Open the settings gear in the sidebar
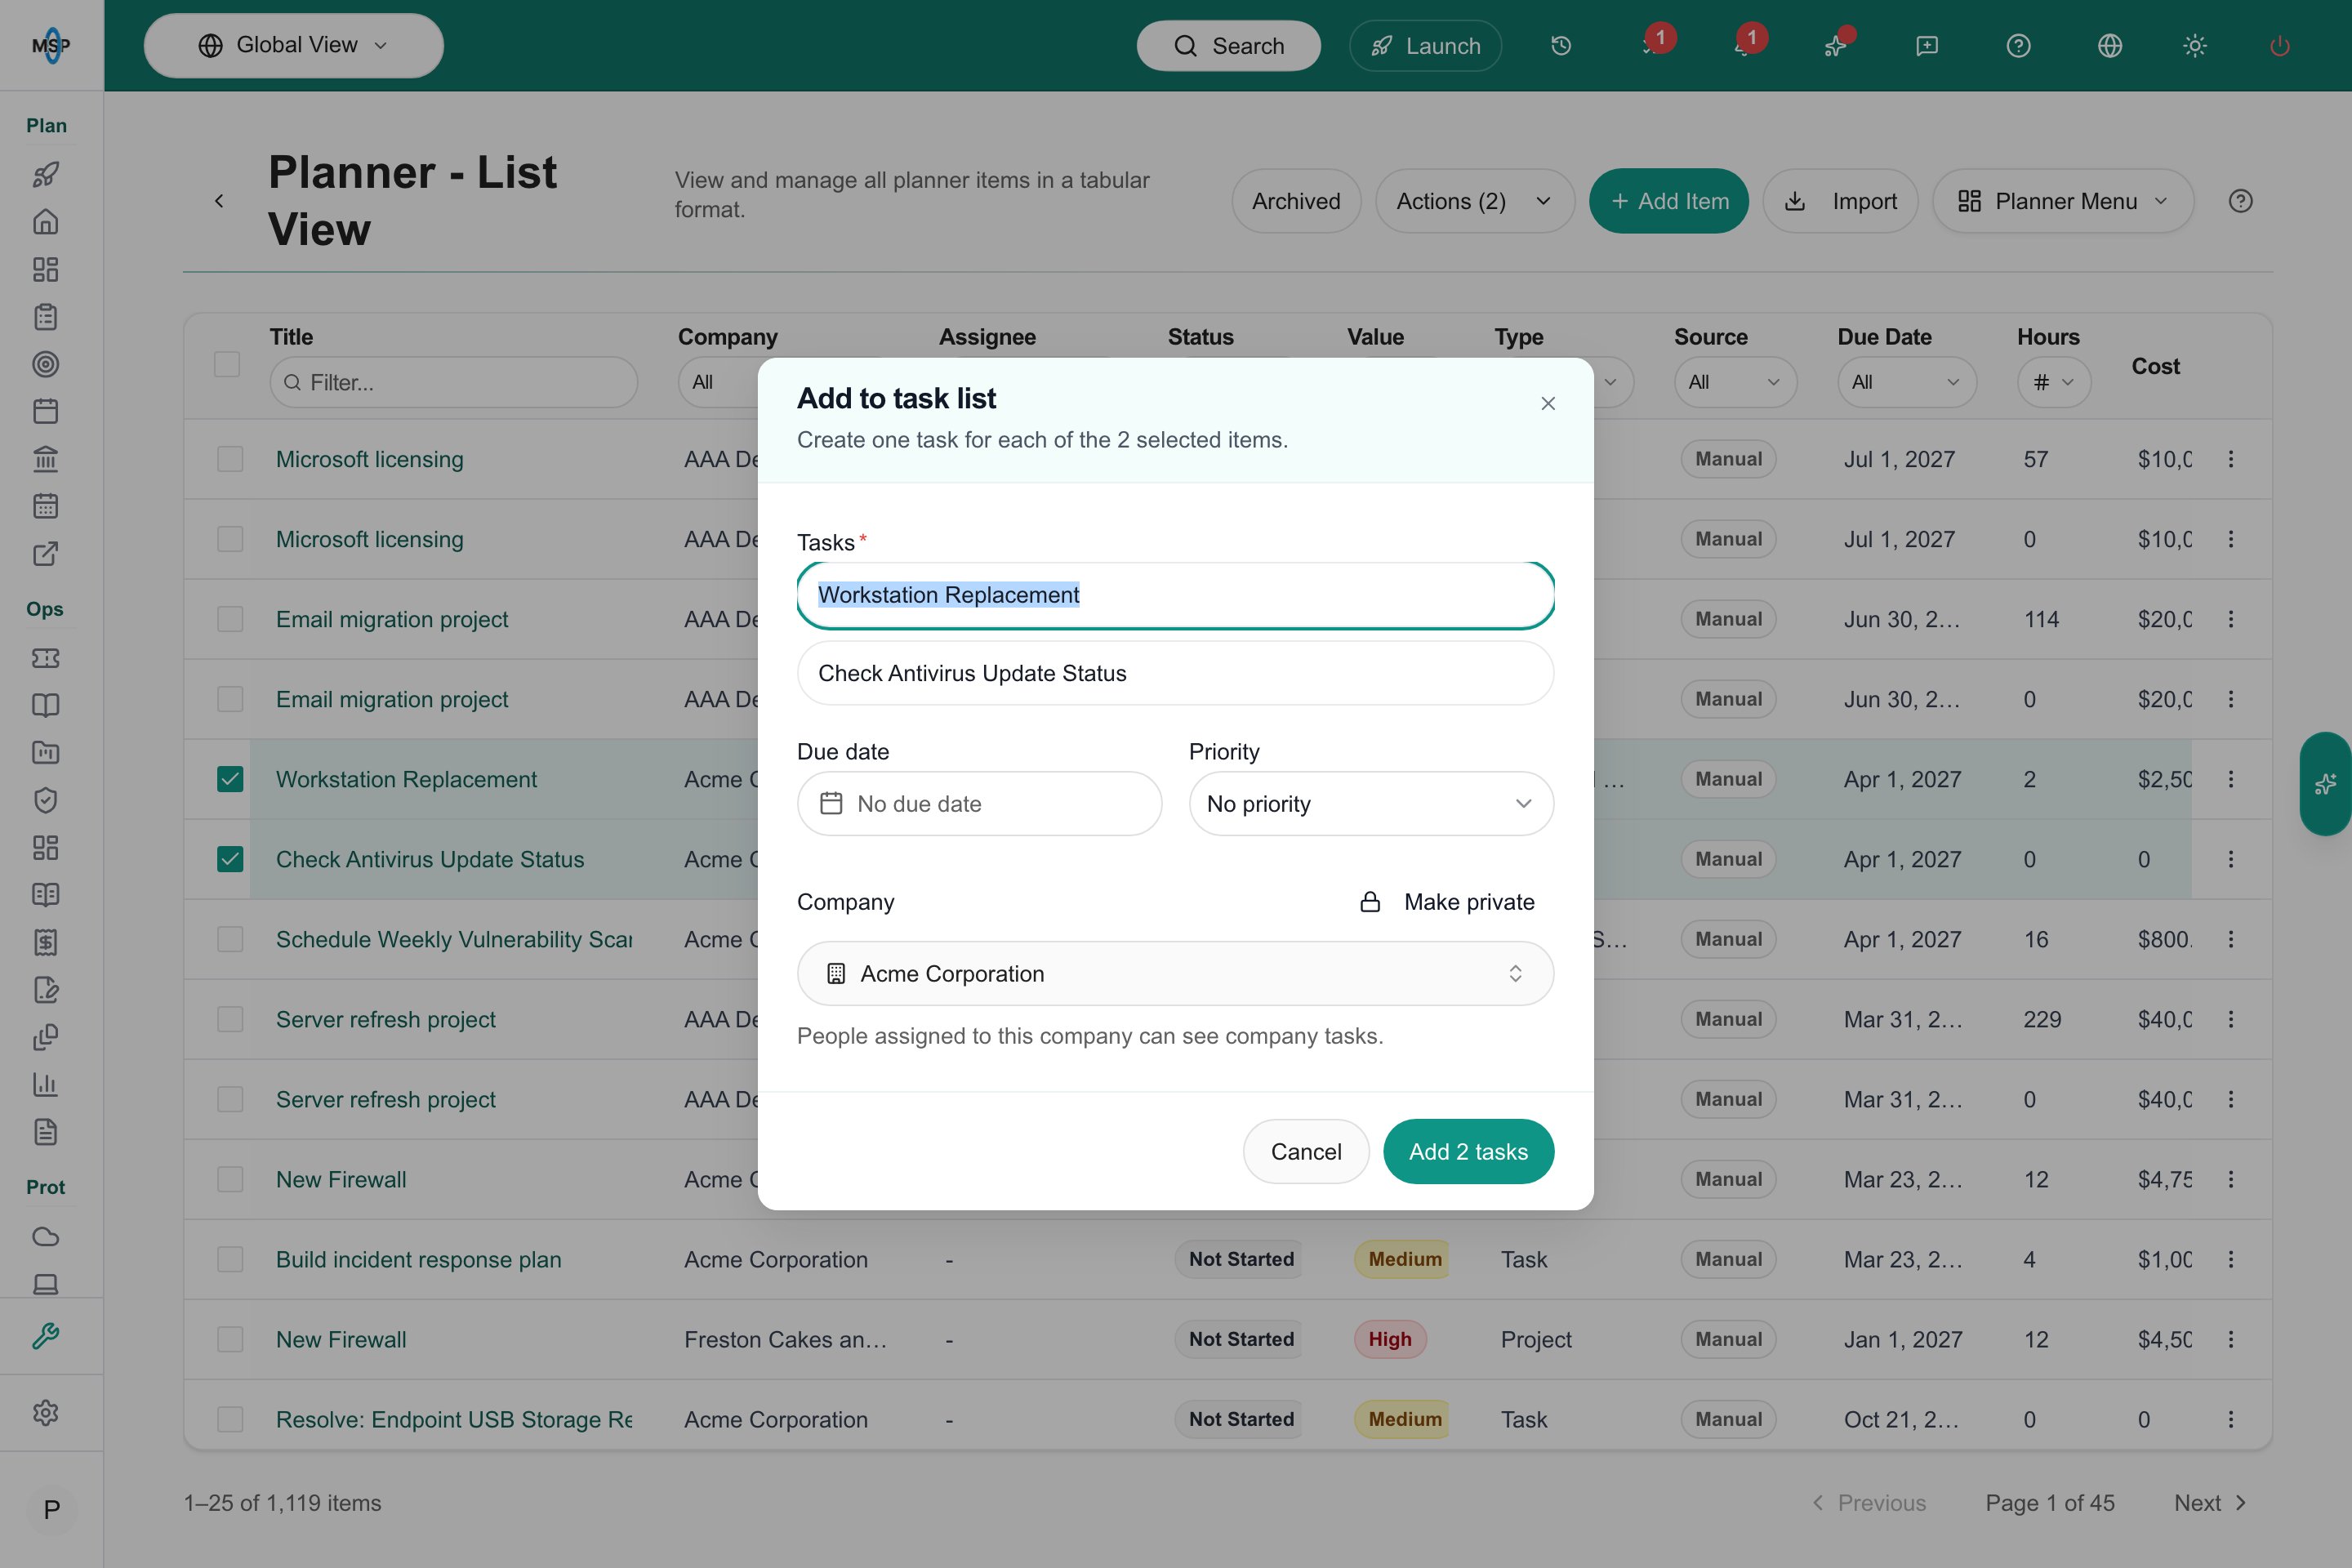The height and width of the screenshot is (1568, 2352). [x=45, y=1413]
